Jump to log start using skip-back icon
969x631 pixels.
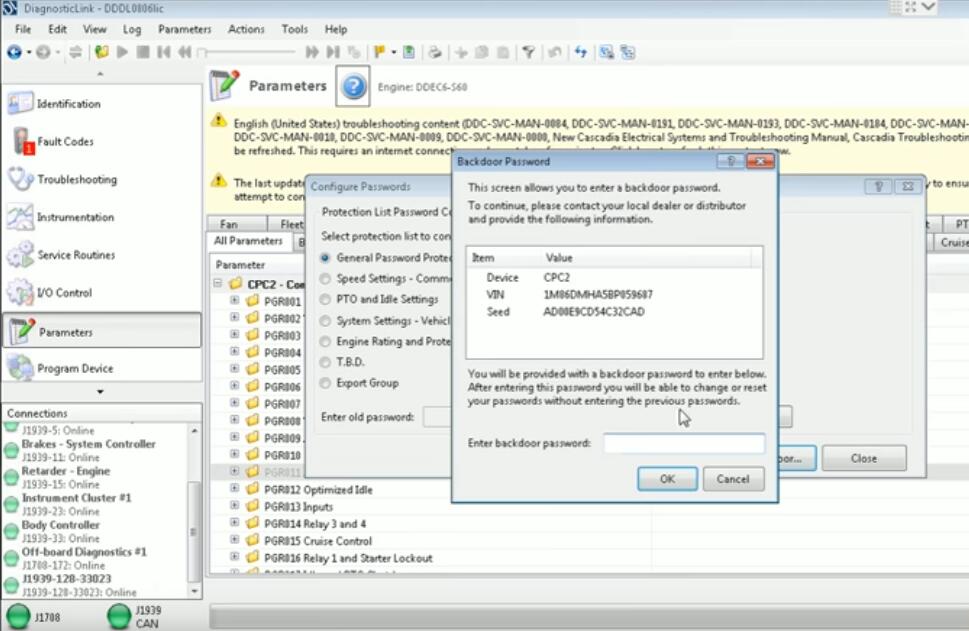164,53
